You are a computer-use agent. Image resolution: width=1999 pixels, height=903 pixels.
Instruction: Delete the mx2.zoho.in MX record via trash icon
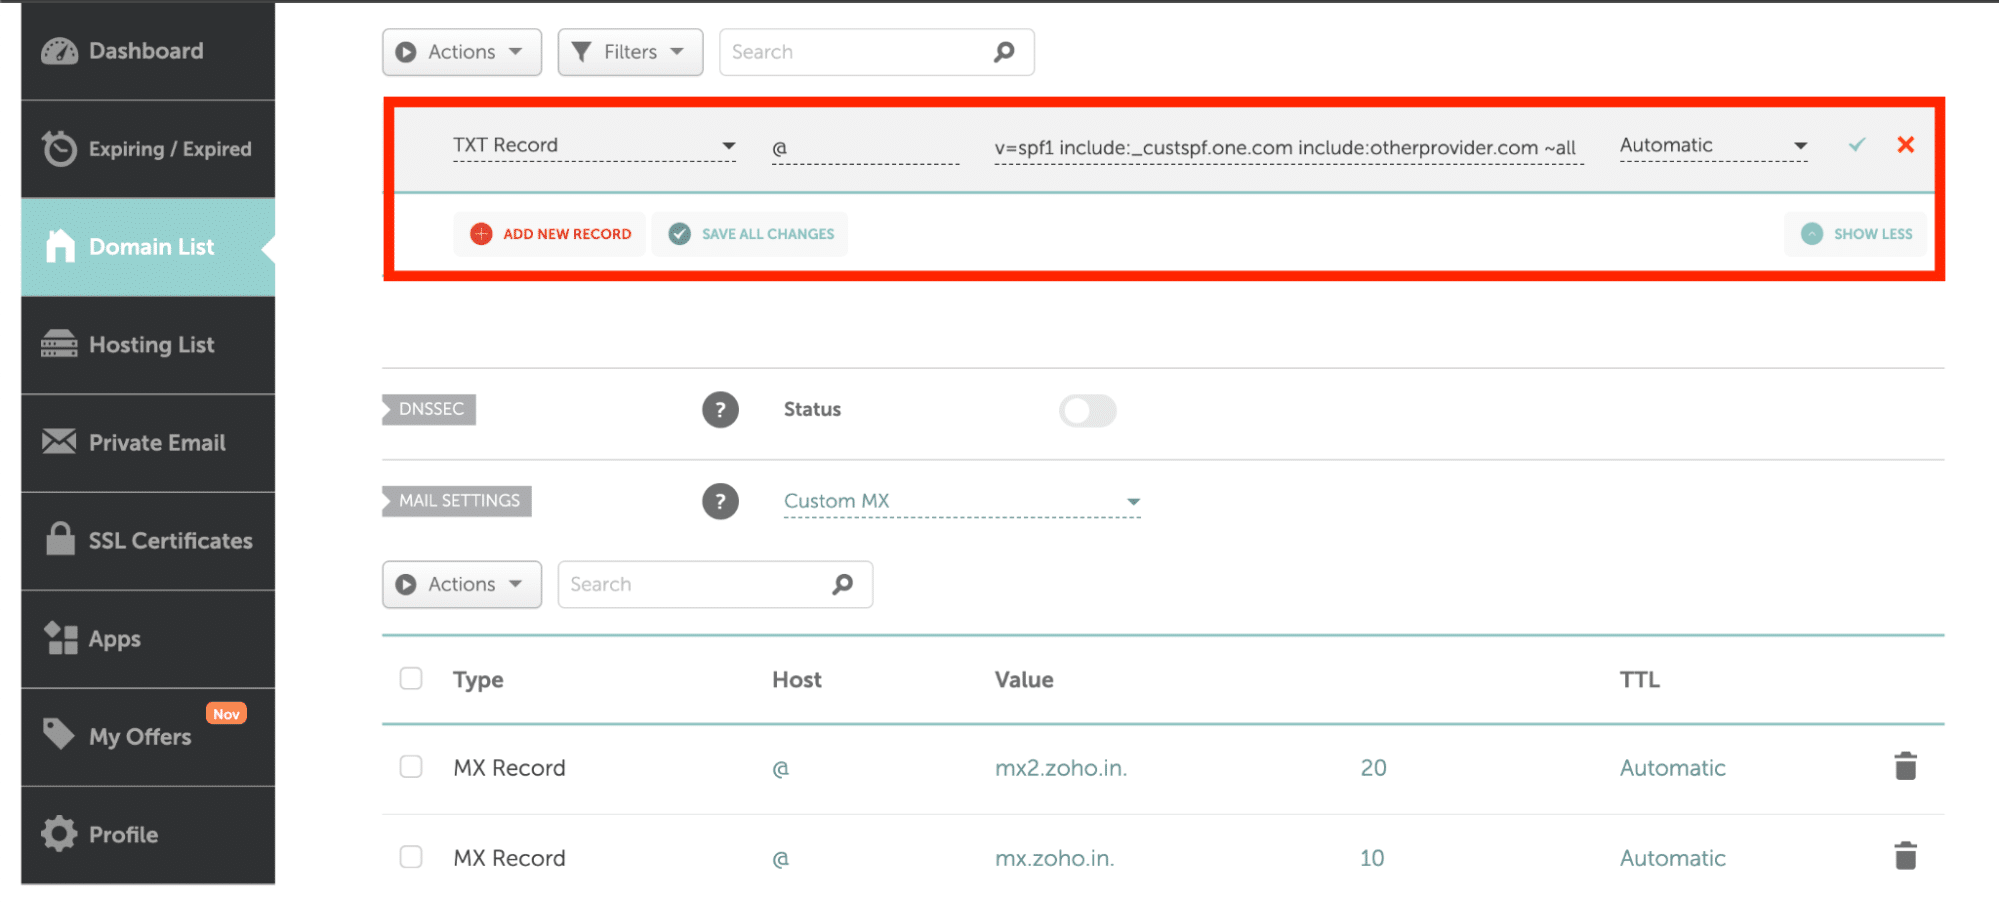(1905, 767)
